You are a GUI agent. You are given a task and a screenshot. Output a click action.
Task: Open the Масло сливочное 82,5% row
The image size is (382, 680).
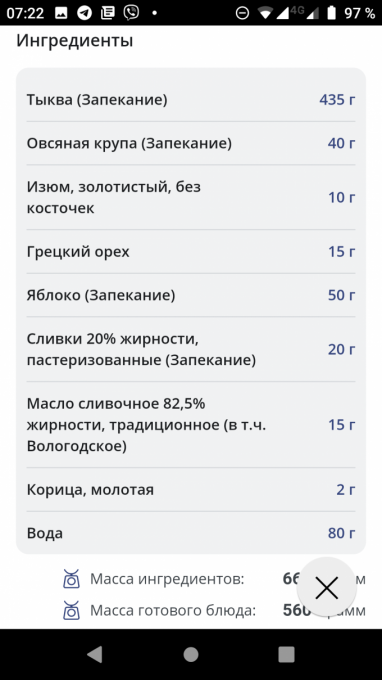[191, 425]
